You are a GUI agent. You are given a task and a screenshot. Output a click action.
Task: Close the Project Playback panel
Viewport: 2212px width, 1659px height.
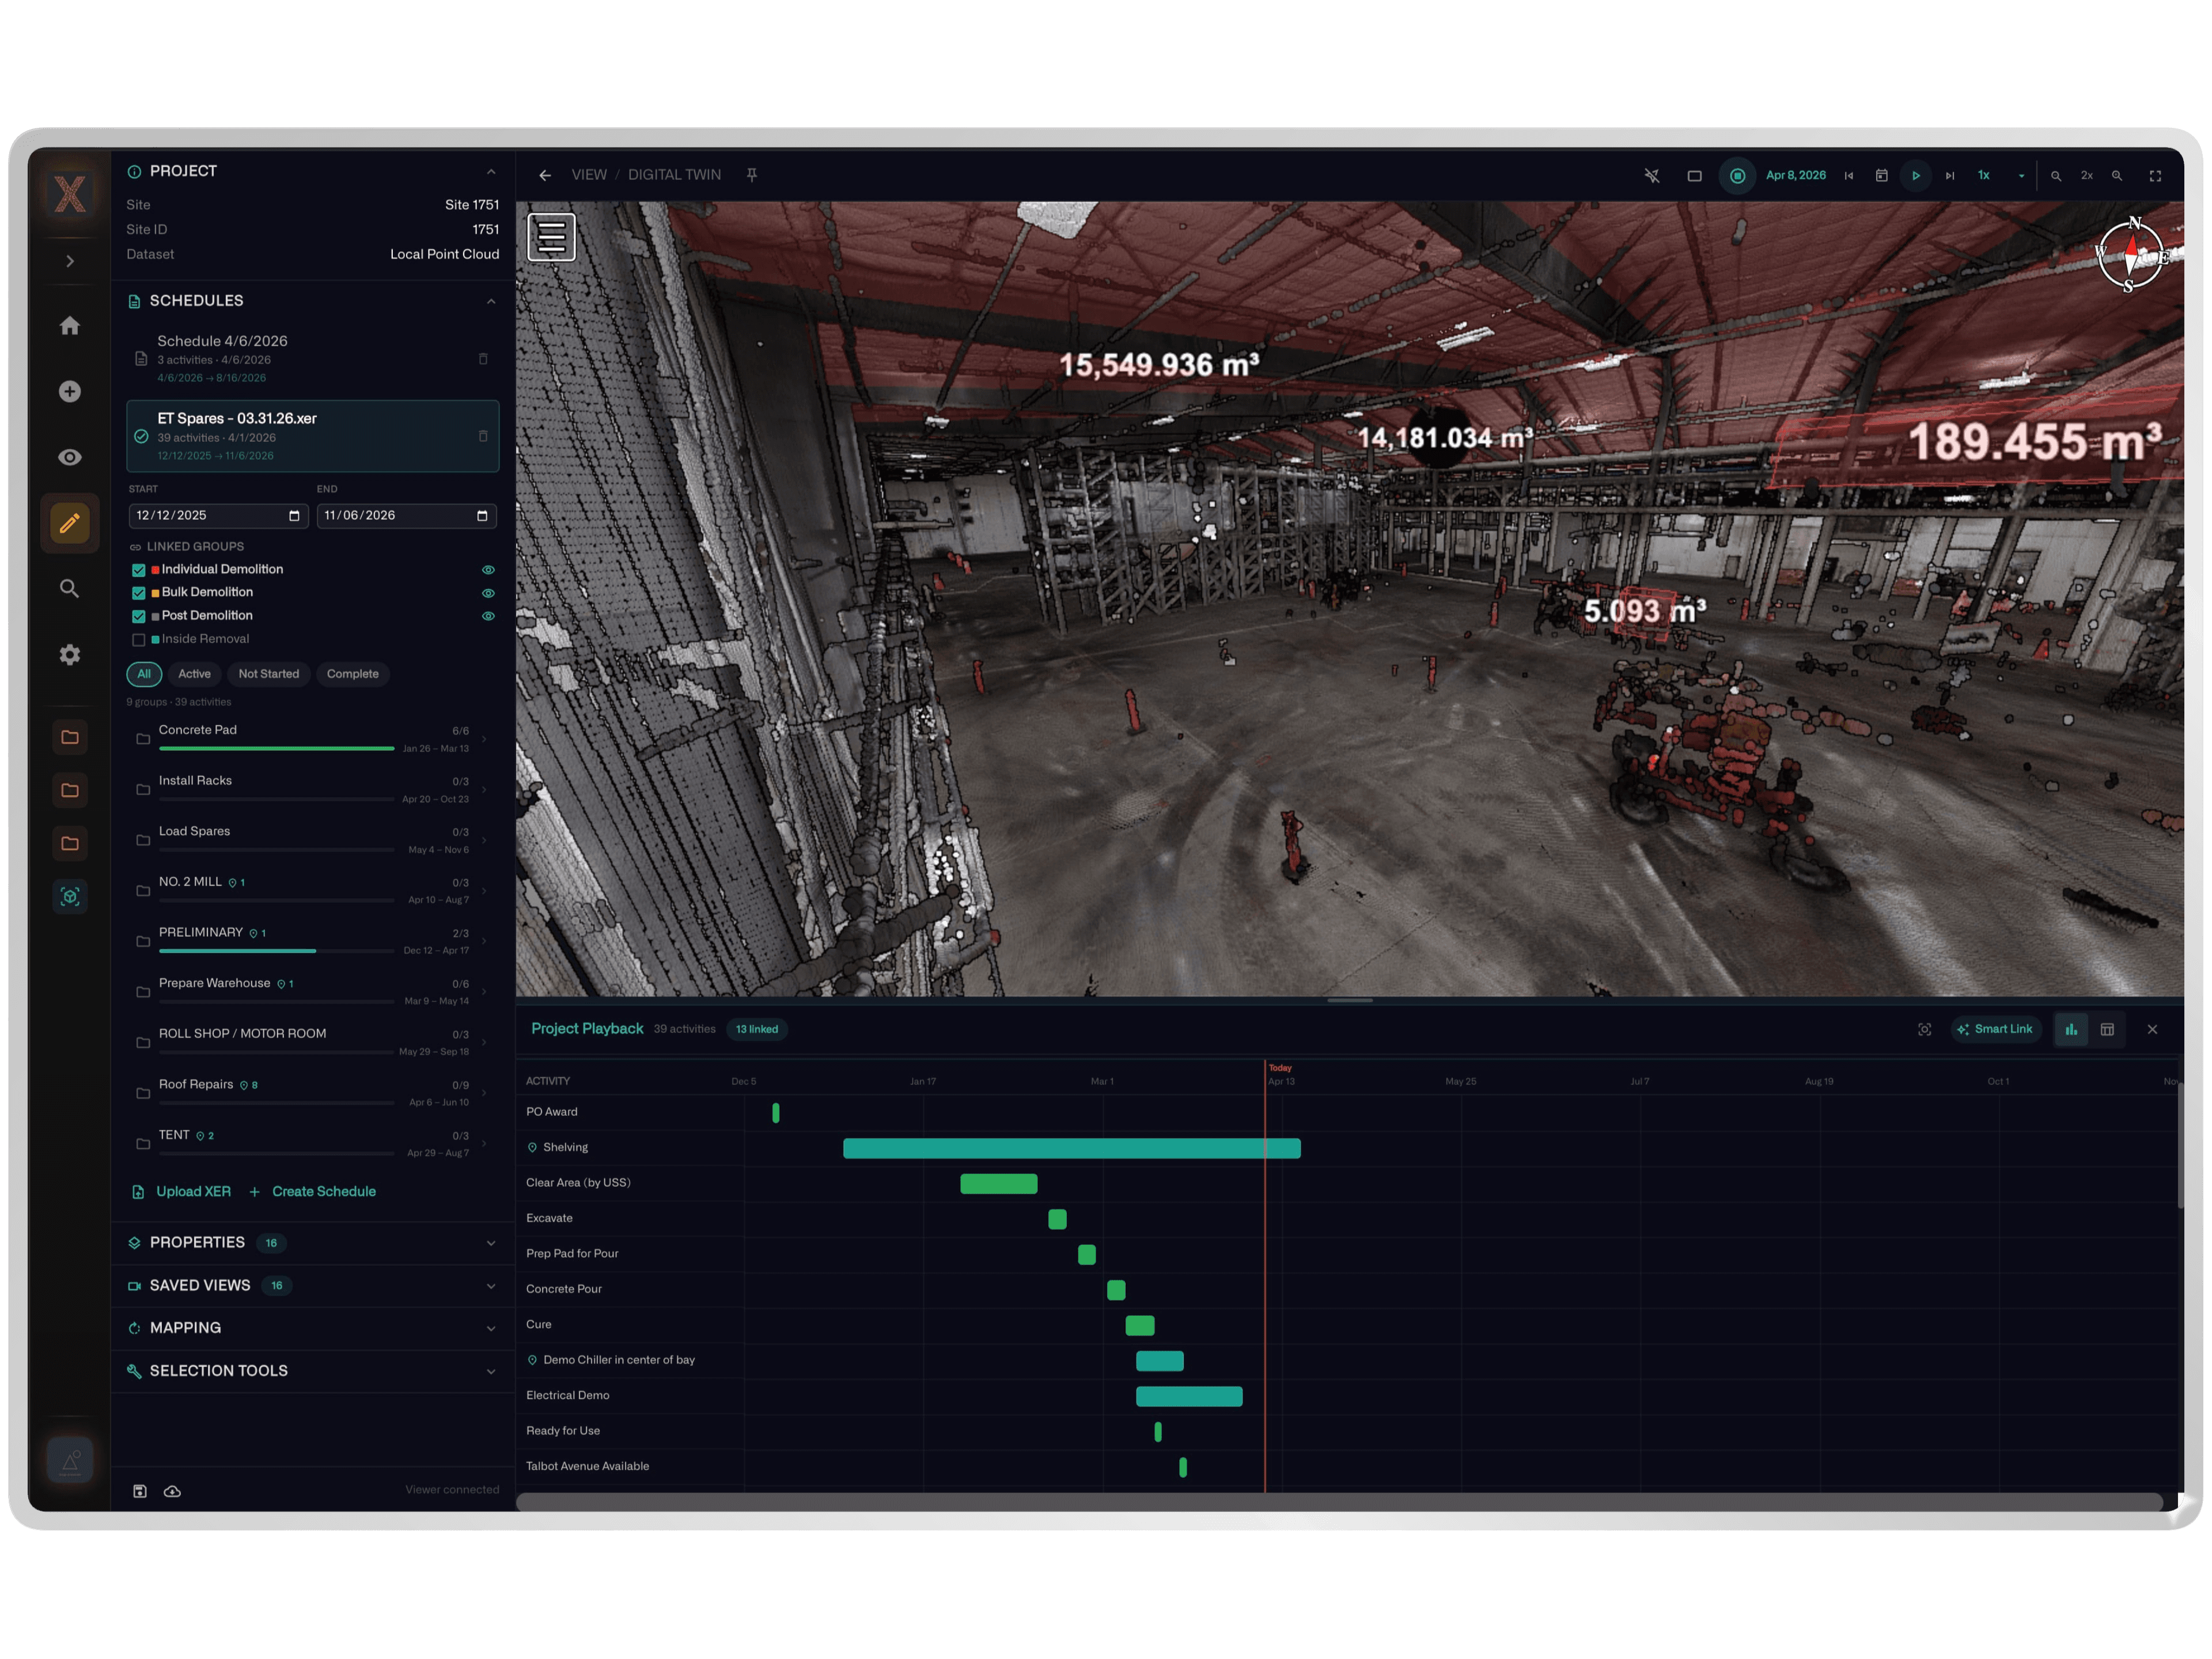click(2152, 1030)
